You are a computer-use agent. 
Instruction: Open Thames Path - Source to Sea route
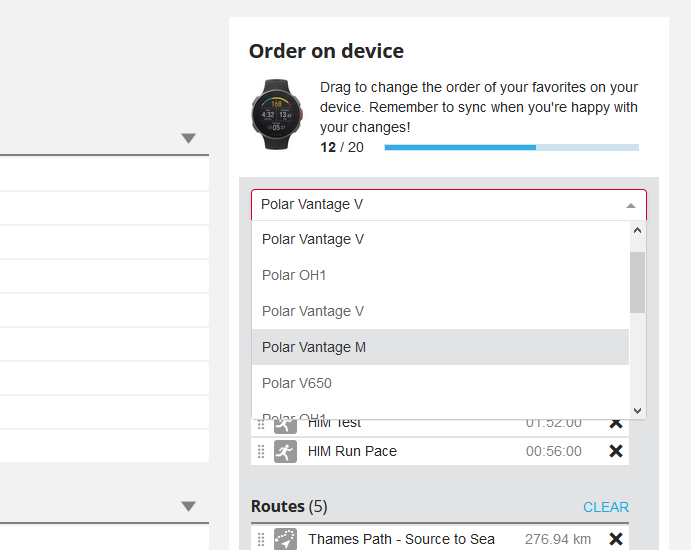(401, 539)
